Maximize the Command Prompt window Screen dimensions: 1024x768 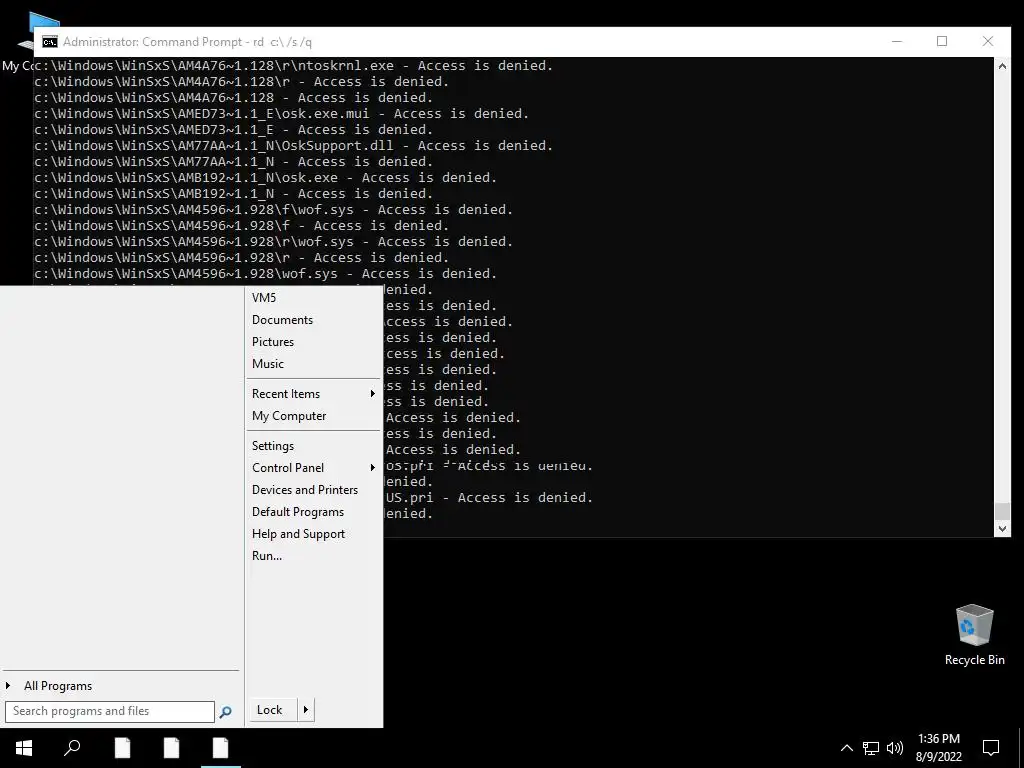942,41
